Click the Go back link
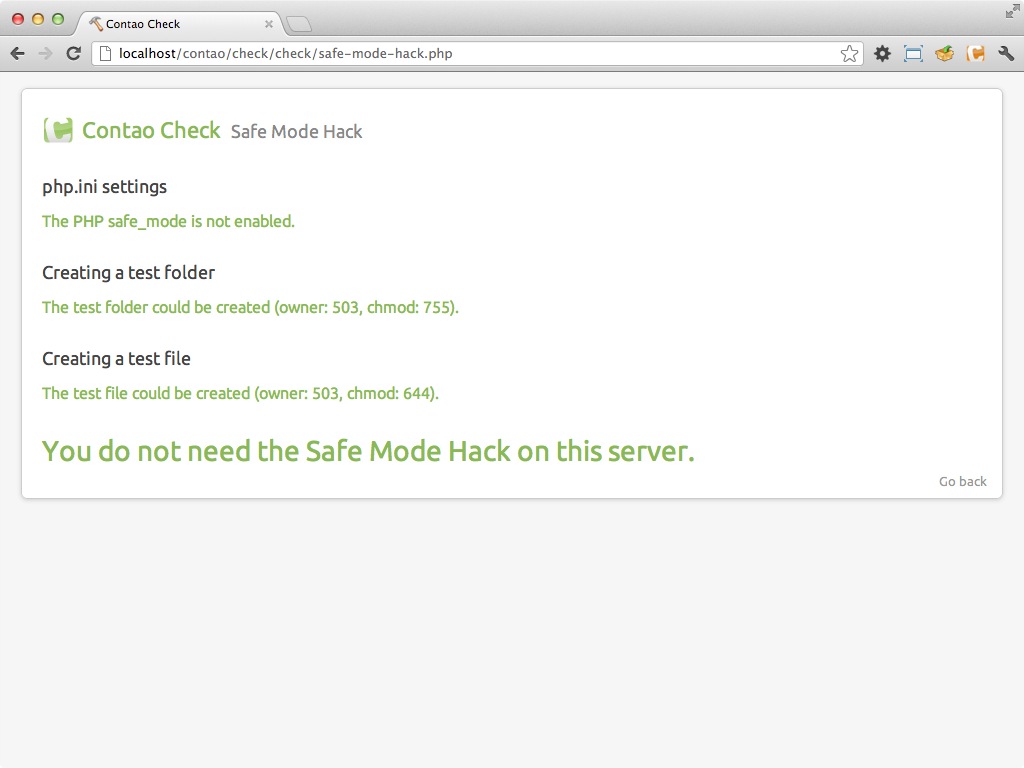1024x768 pixels. pos(963,481)
